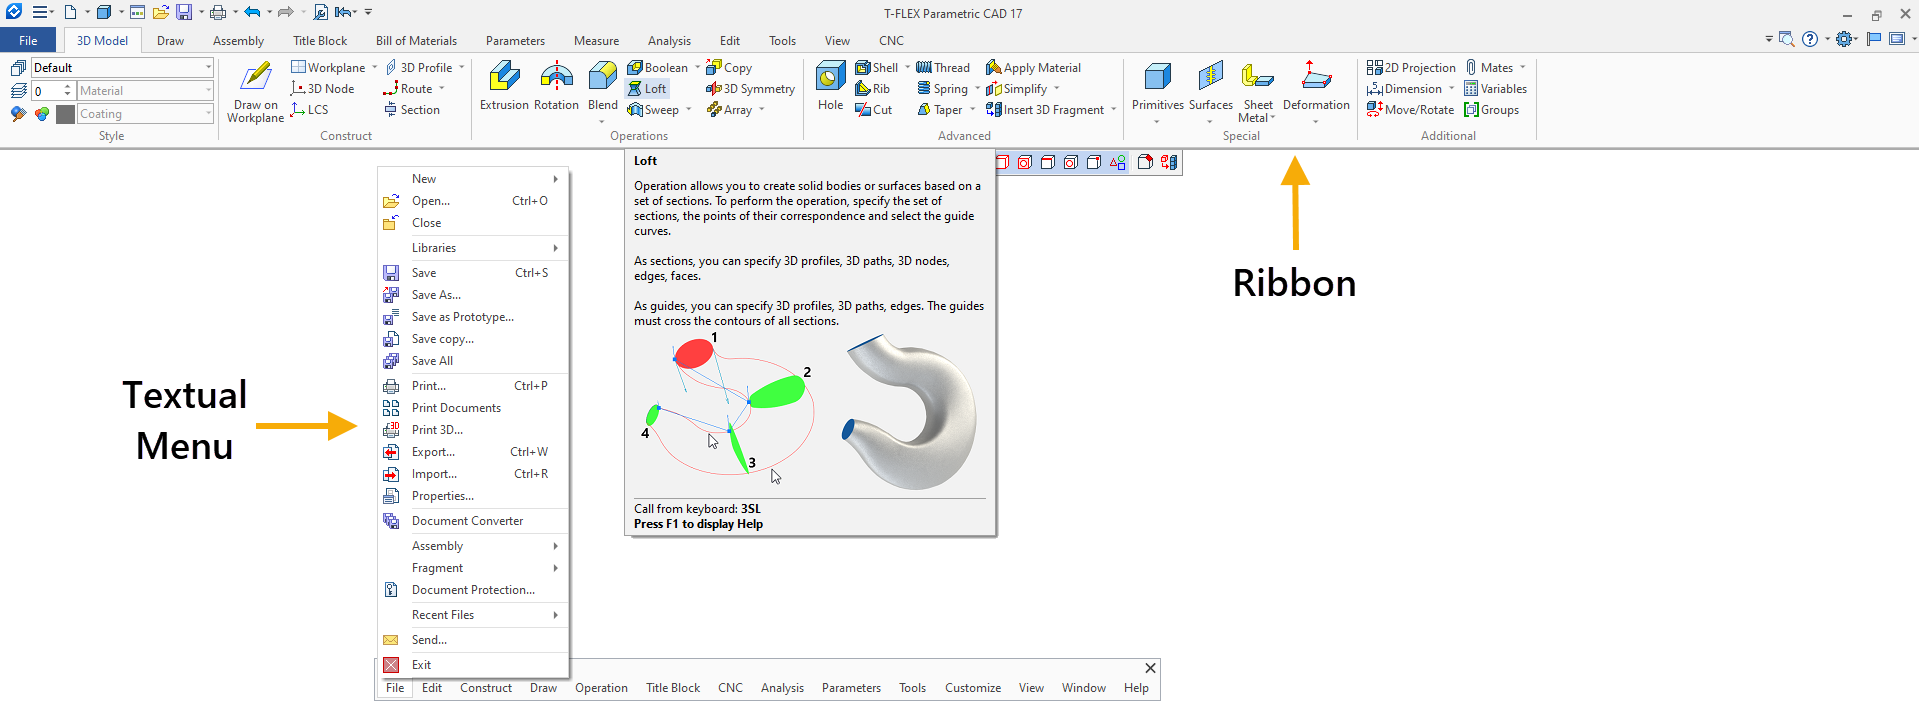Click the Open folder icon in quick access toolbar
Image resolution: width=1919 pixels, height=715 pixels.
coord(160,13)
